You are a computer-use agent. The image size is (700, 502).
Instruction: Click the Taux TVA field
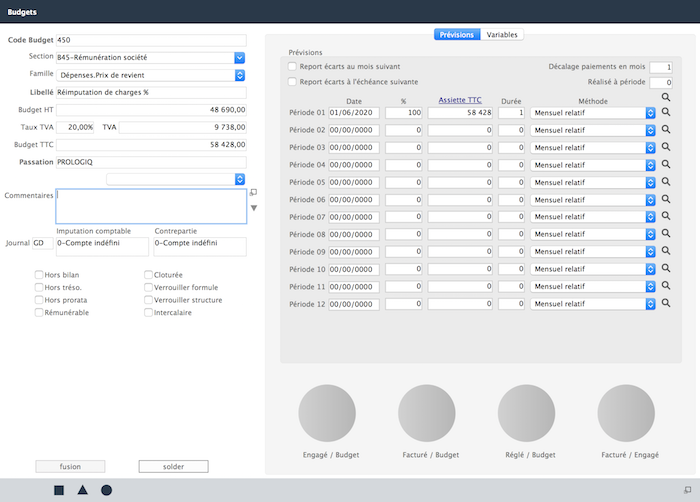75,127
